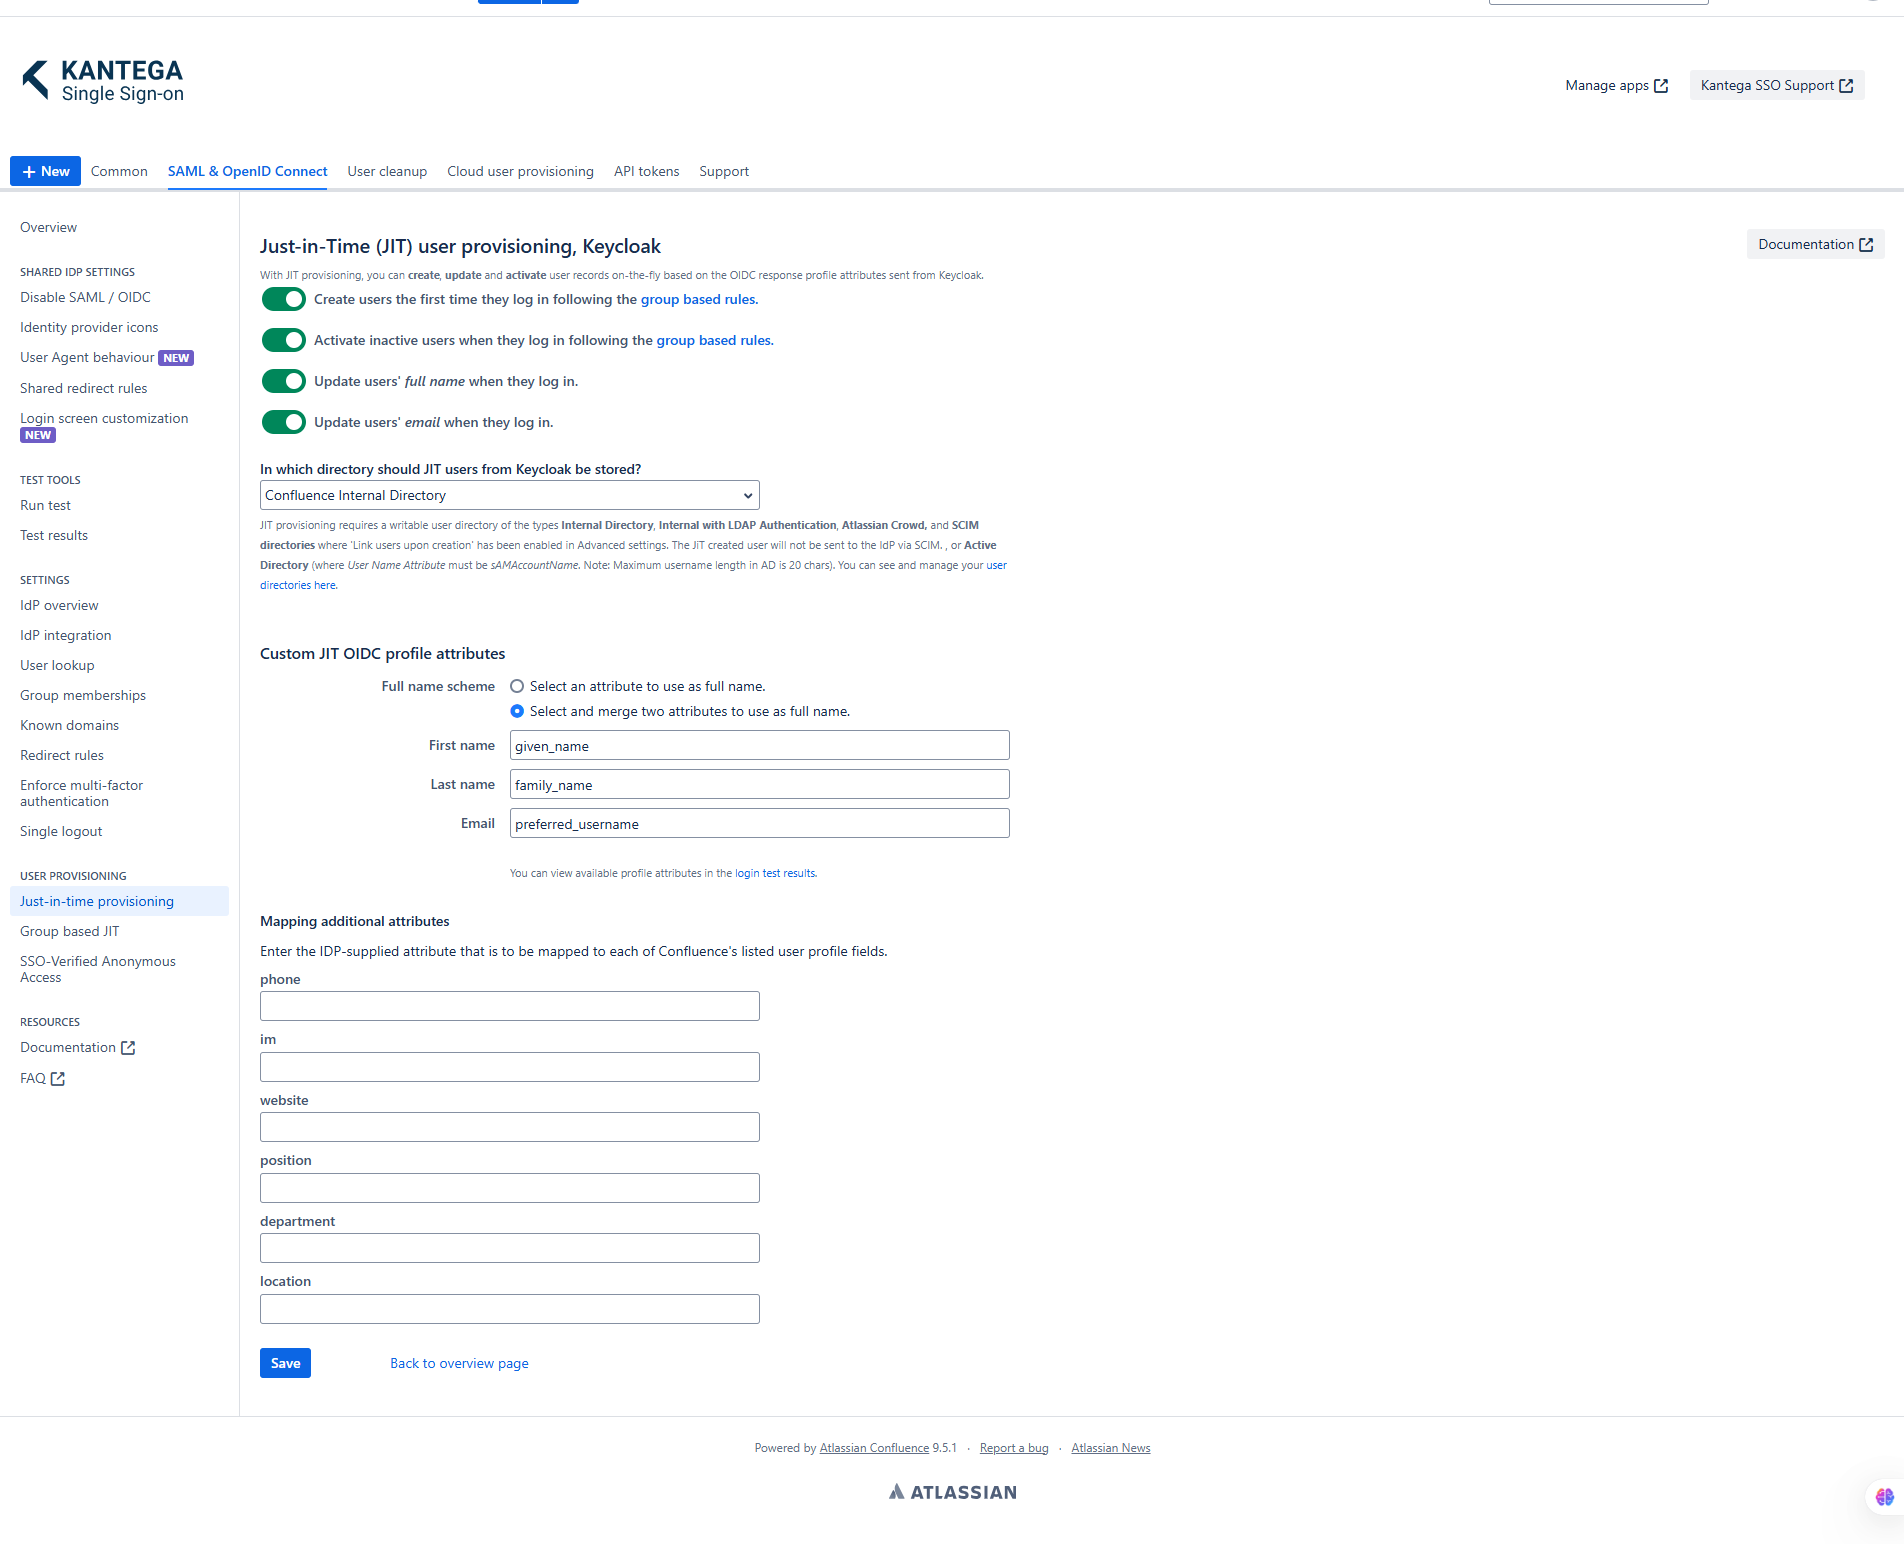Click the Last name input field
Viewport: 1904px width, 1544px height.
click(760, 785)
